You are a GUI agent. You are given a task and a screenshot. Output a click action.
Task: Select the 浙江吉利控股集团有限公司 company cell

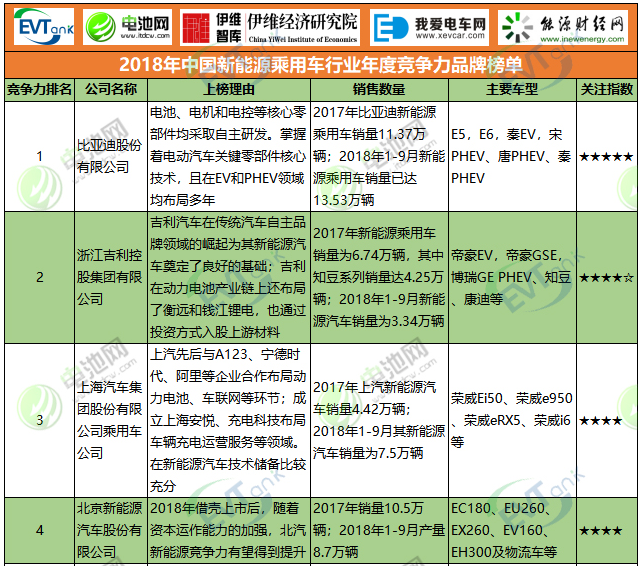click(110, 276)
